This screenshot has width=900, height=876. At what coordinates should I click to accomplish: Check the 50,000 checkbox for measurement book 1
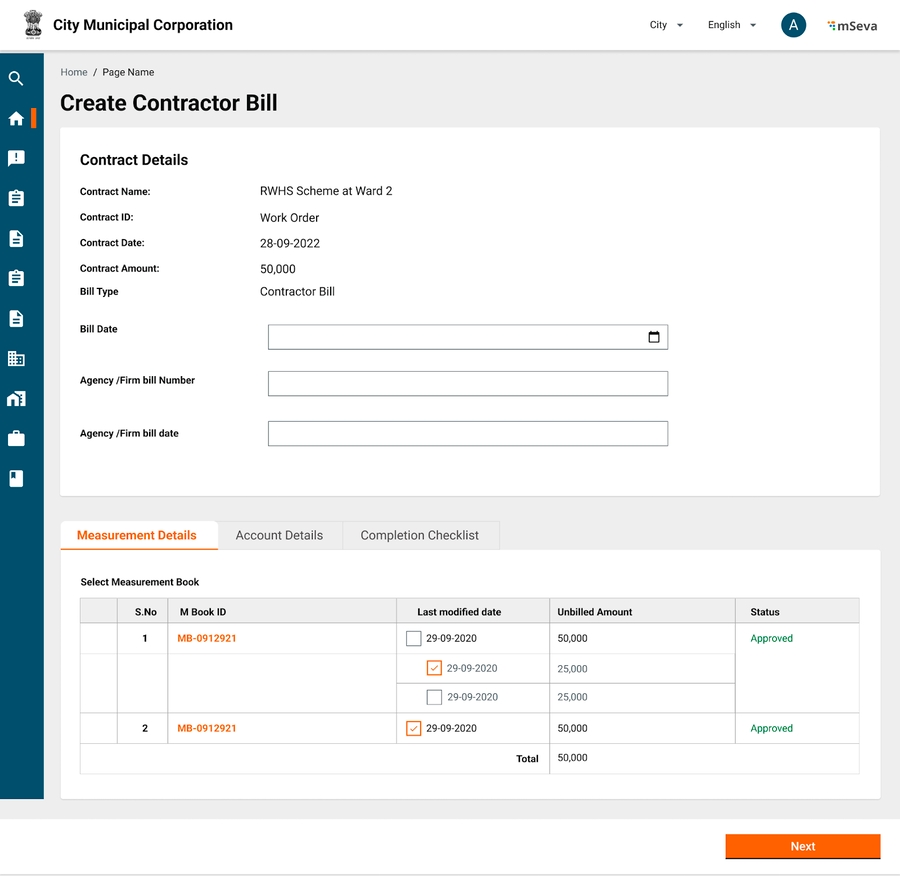point(414,638)
